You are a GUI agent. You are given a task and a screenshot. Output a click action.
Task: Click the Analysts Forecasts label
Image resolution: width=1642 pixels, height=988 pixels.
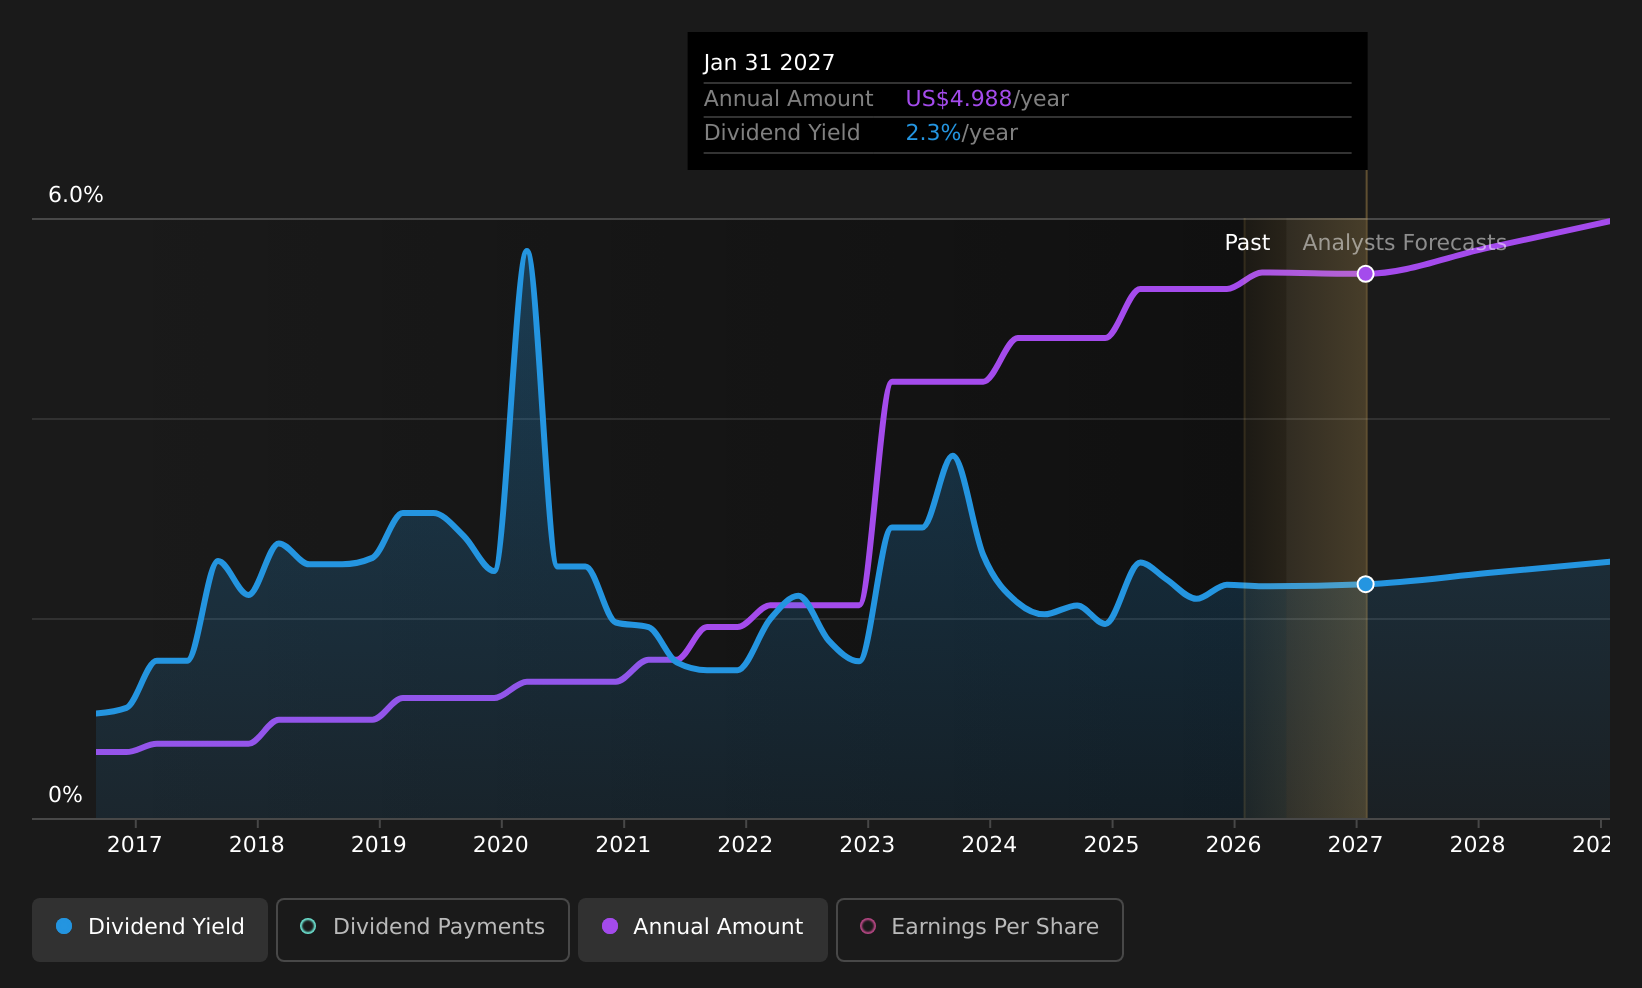(x=1404, y=243)
